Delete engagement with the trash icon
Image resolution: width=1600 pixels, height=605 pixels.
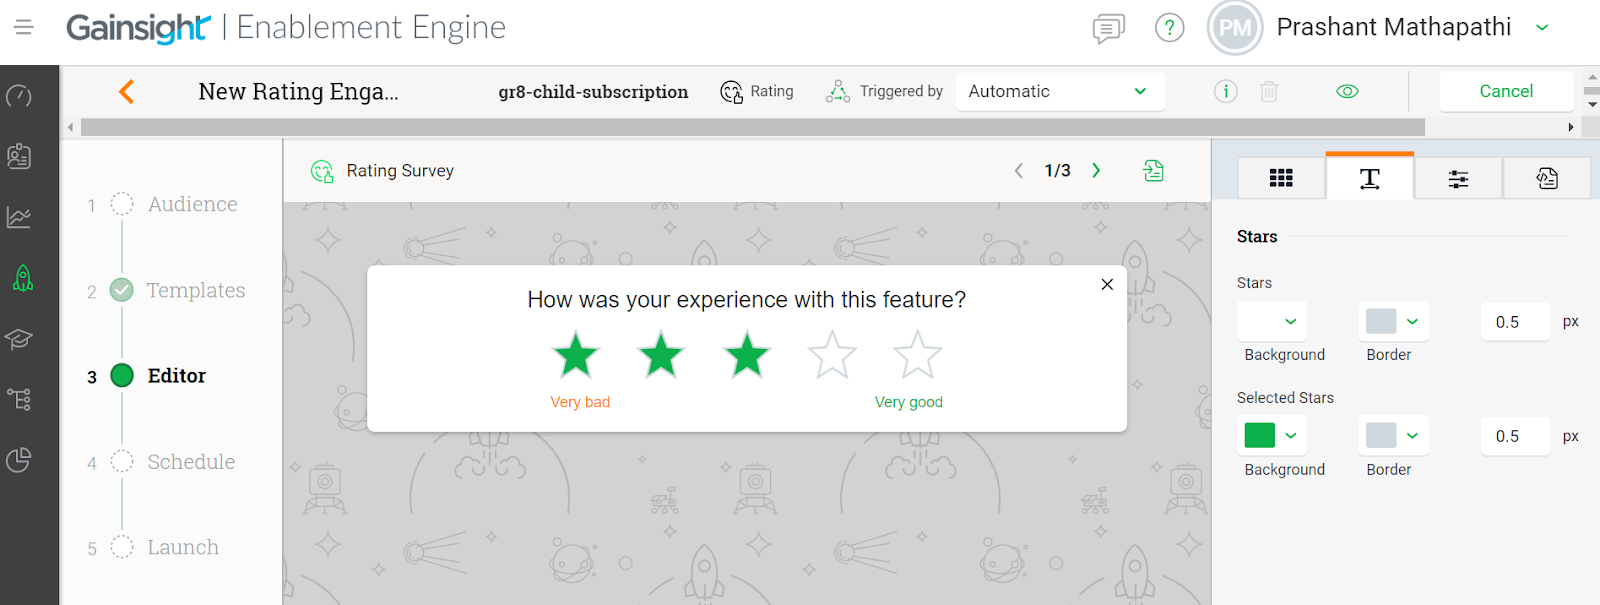pos(1269,92)
